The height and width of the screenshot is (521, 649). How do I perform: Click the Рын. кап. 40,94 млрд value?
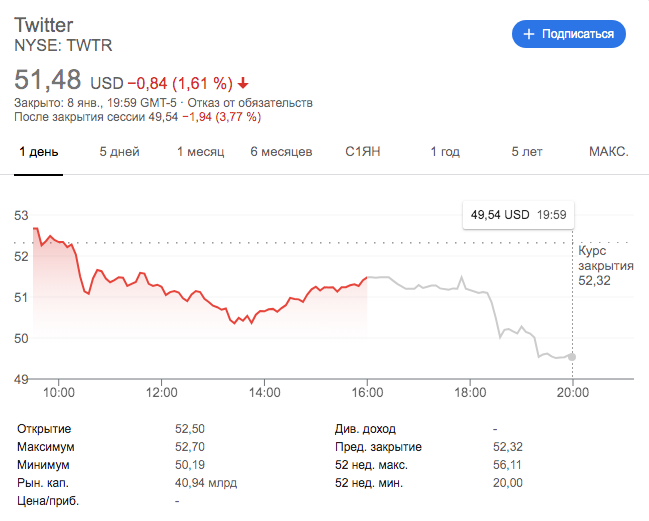206,483
